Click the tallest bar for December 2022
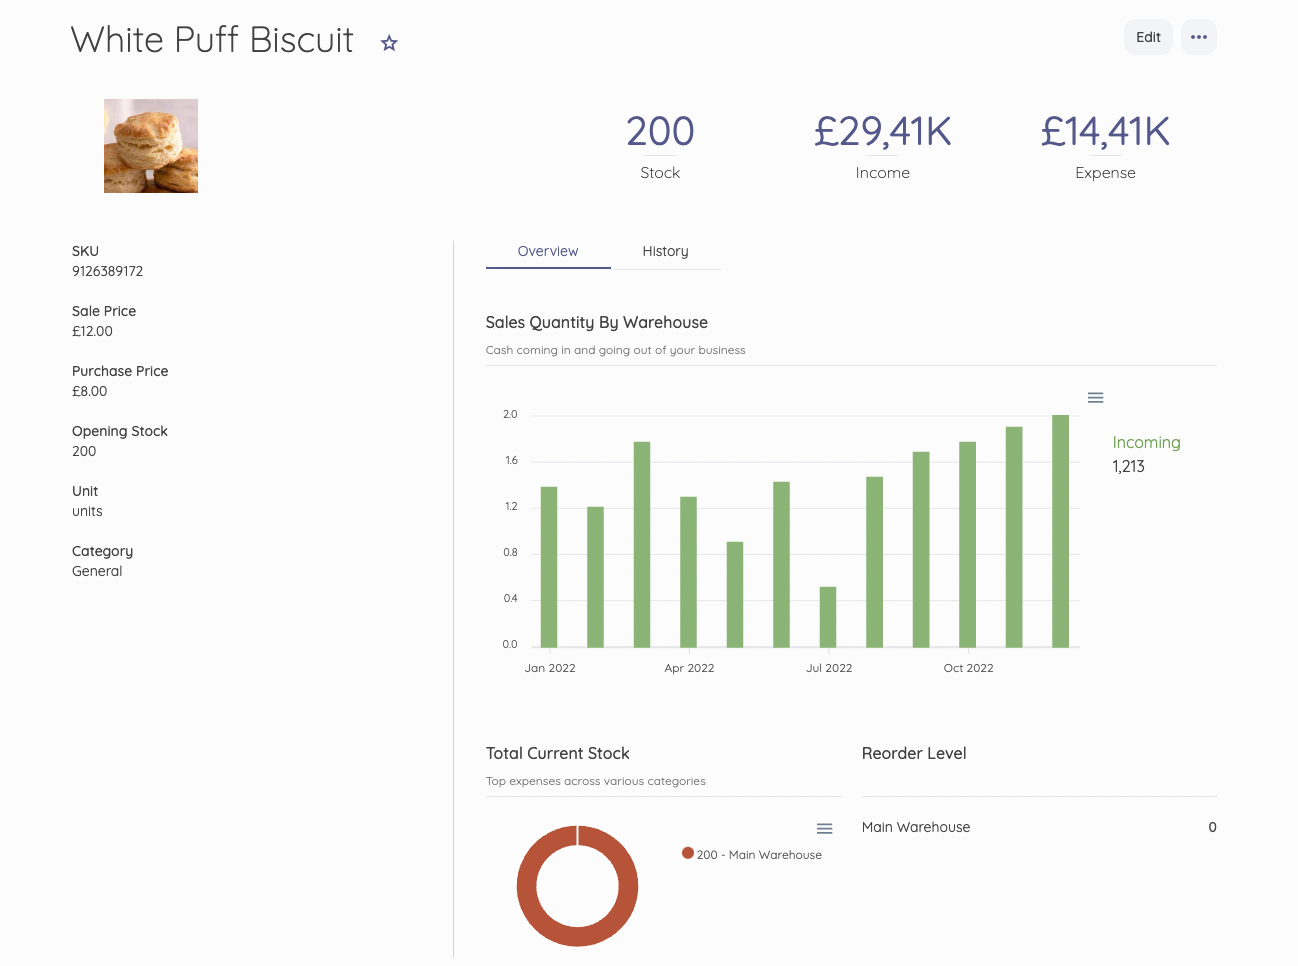Screen dimensions: 1298x966 [1060, 530]
